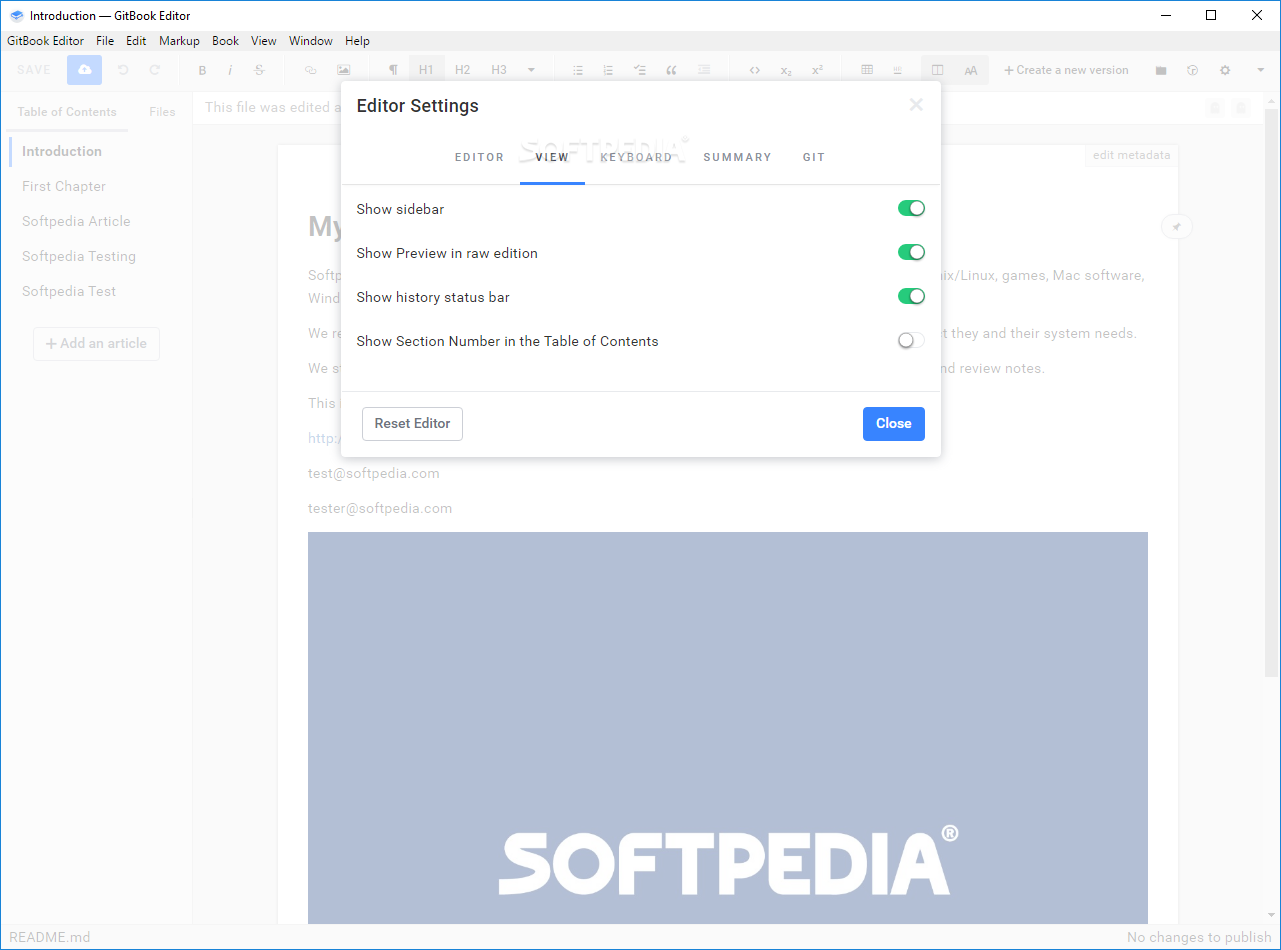Image resolution: width=1281 pixels, height=950 pixels.
Task: Open Softpedia Testing in sidebar
Action: click(x=79, y=256)
